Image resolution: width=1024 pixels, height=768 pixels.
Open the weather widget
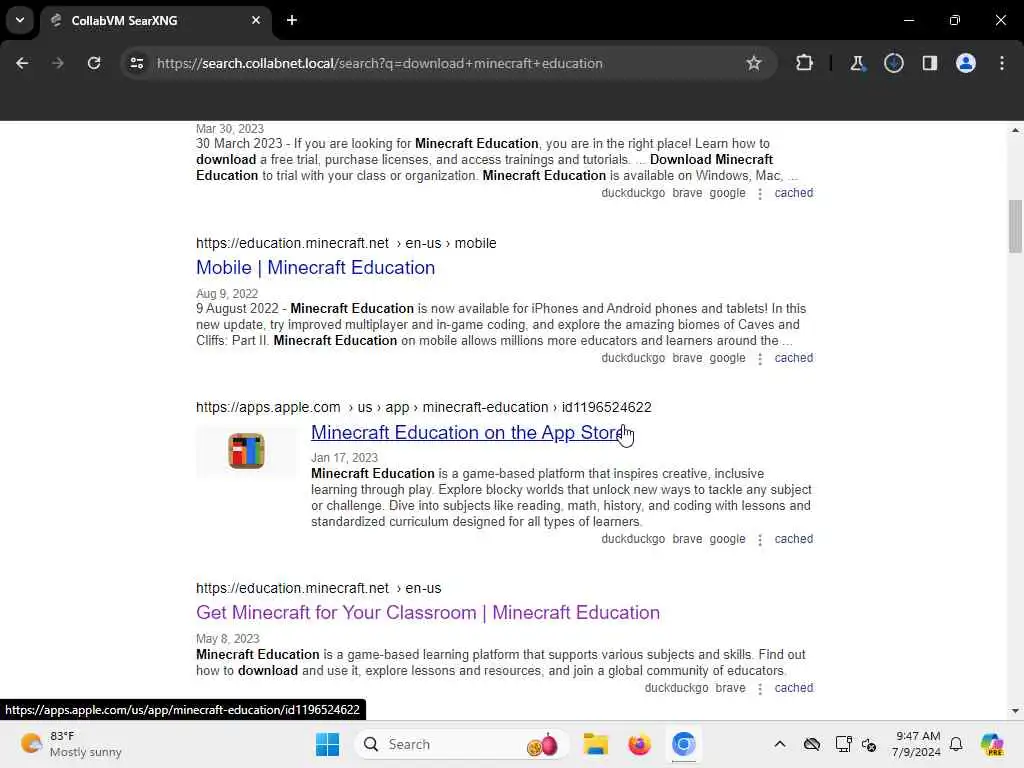tap(72, 744)
